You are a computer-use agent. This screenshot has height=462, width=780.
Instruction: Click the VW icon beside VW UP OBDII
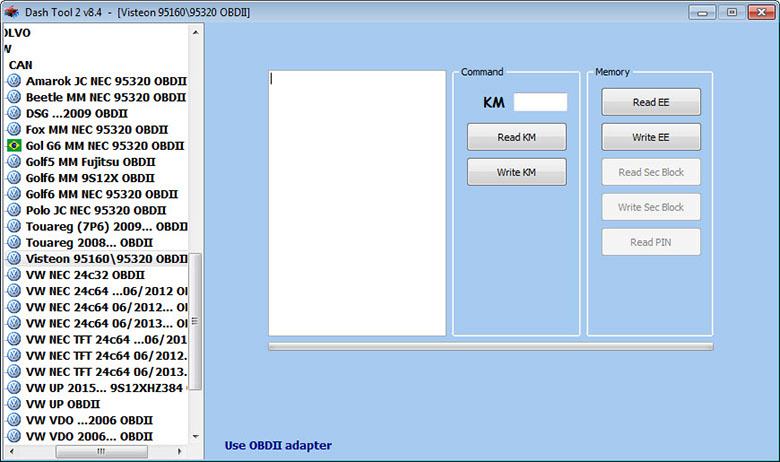(x=14, y=404)
